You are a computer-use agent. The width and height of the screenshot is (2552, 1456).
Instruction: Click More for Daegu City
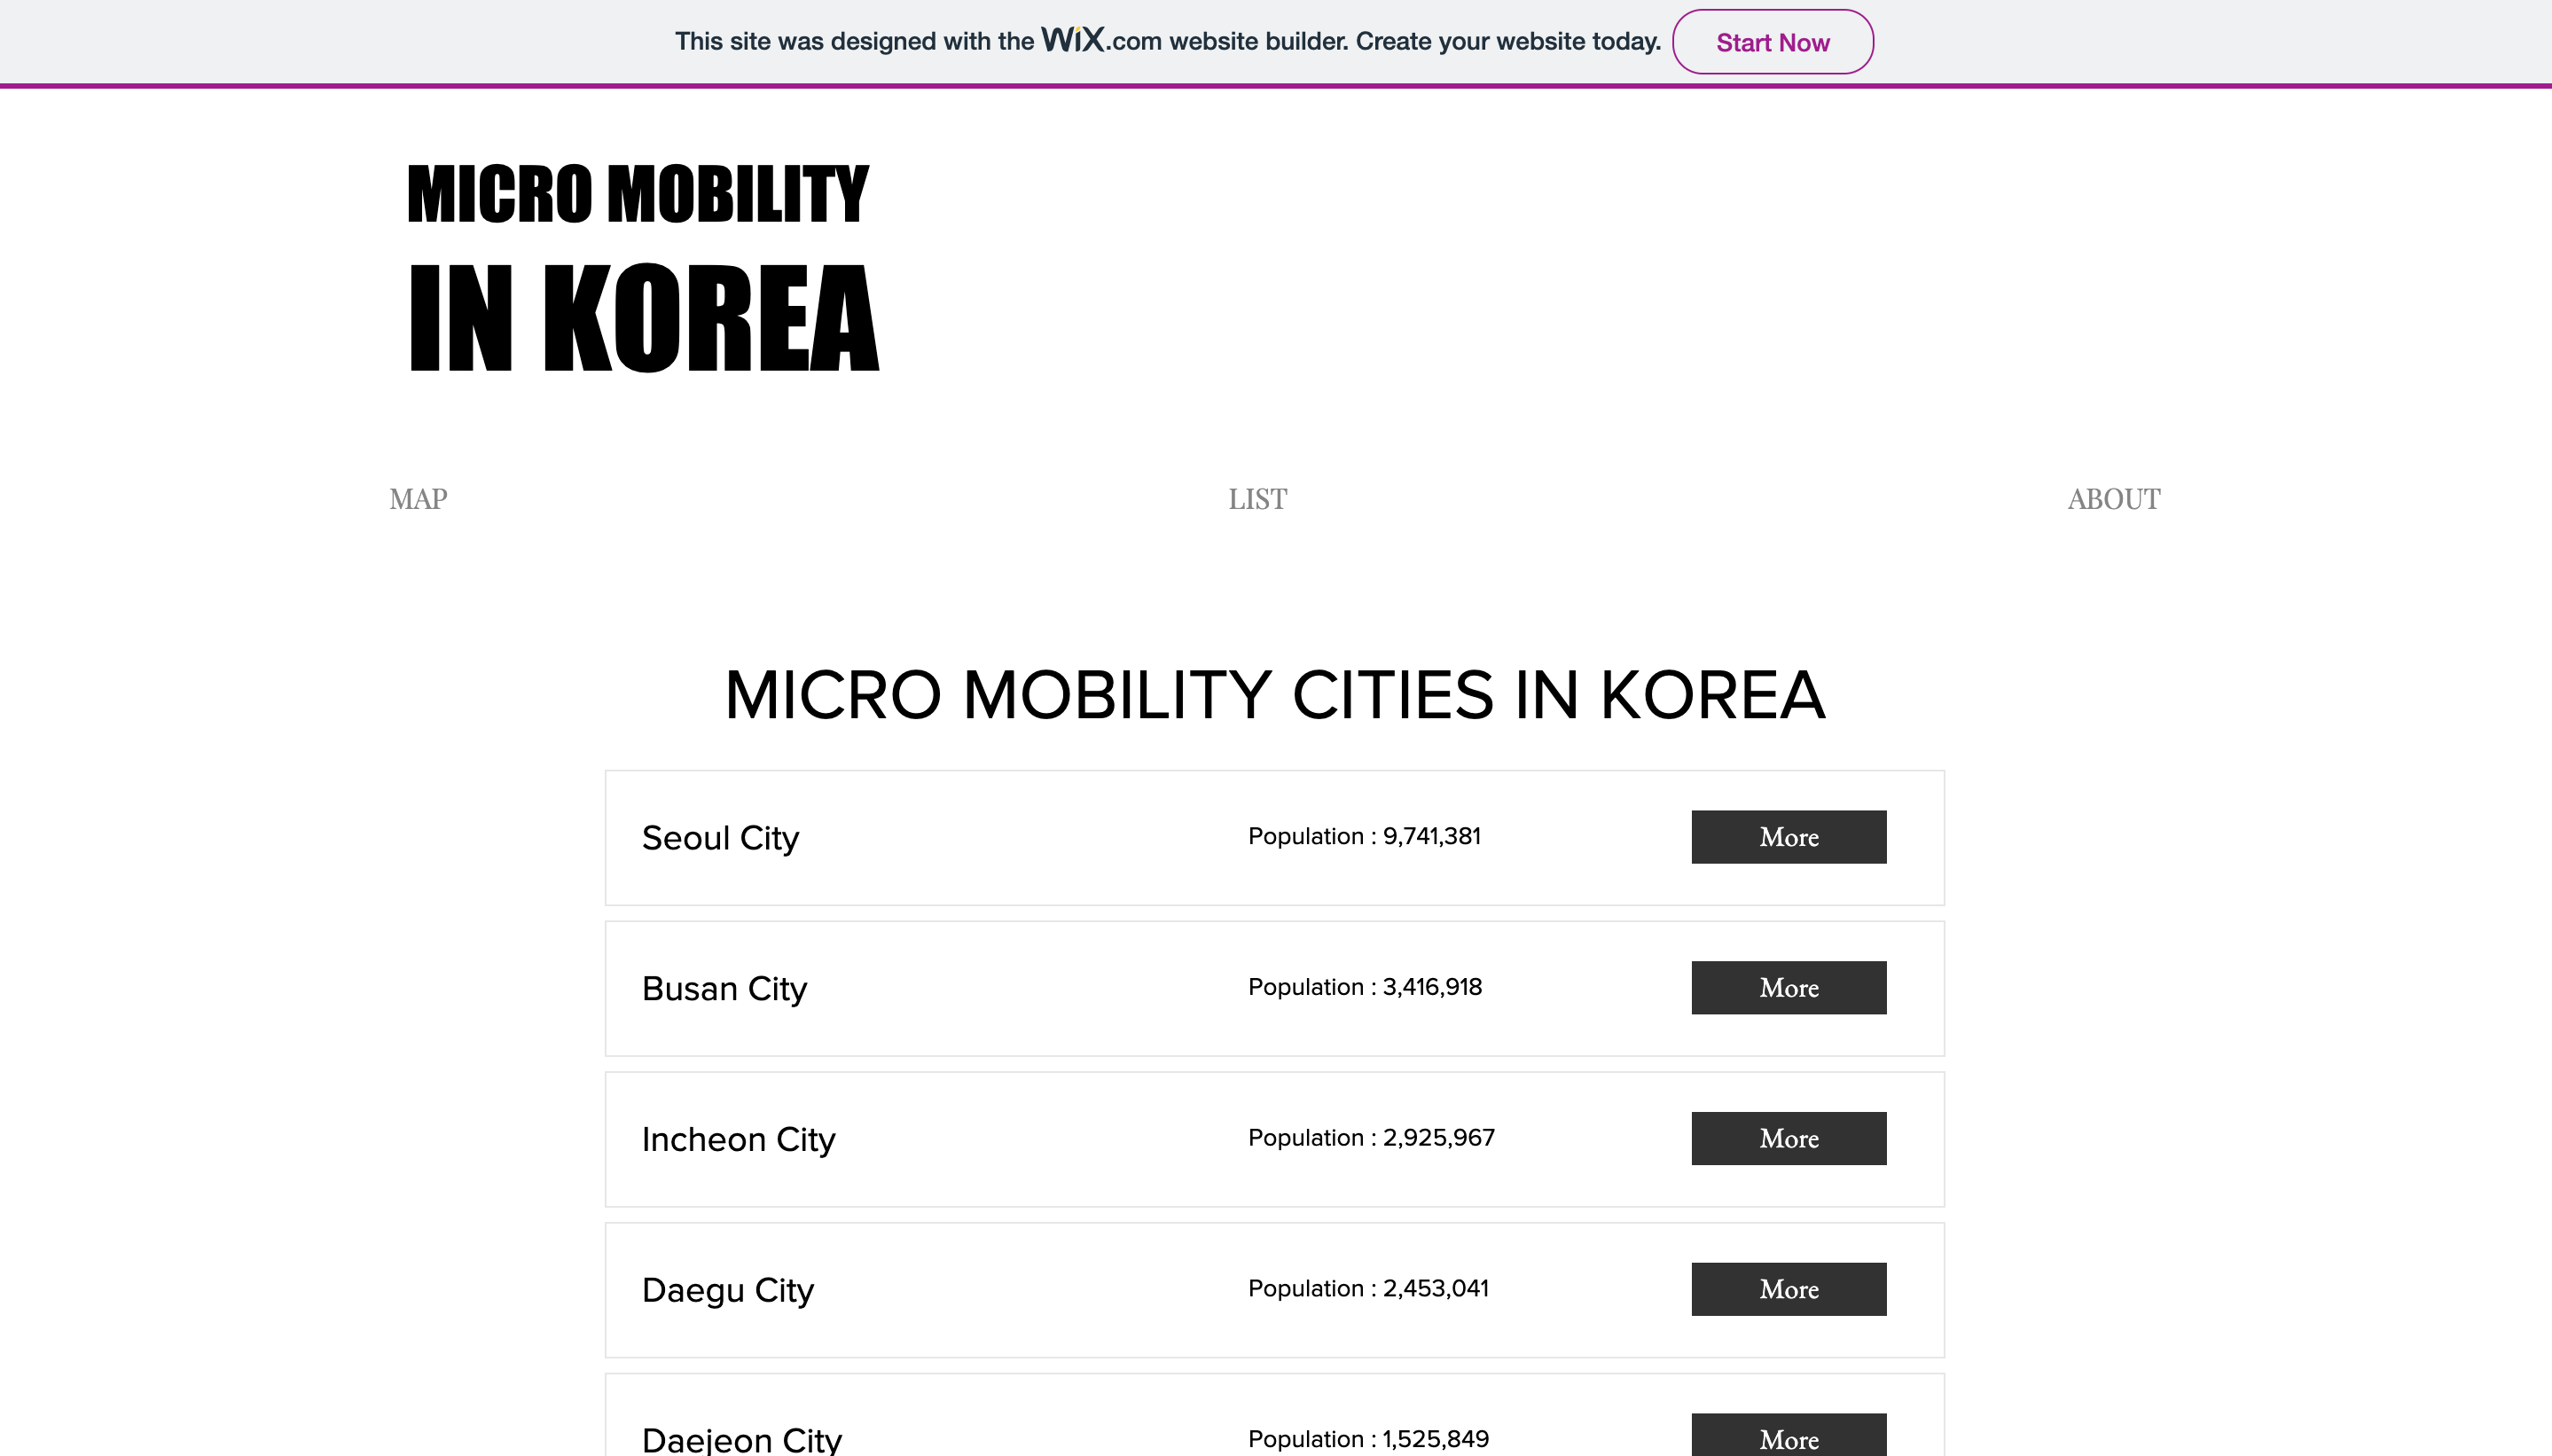pos(1788,1289)
